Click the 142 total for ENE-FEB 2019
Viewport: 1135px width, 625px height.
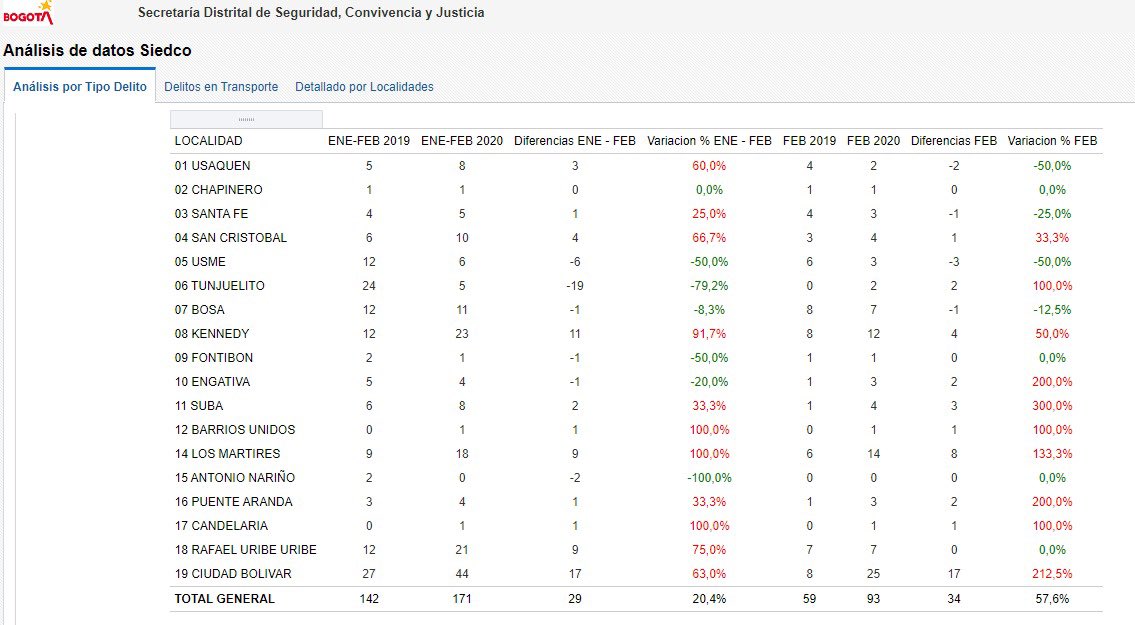(x=369, y=599)
